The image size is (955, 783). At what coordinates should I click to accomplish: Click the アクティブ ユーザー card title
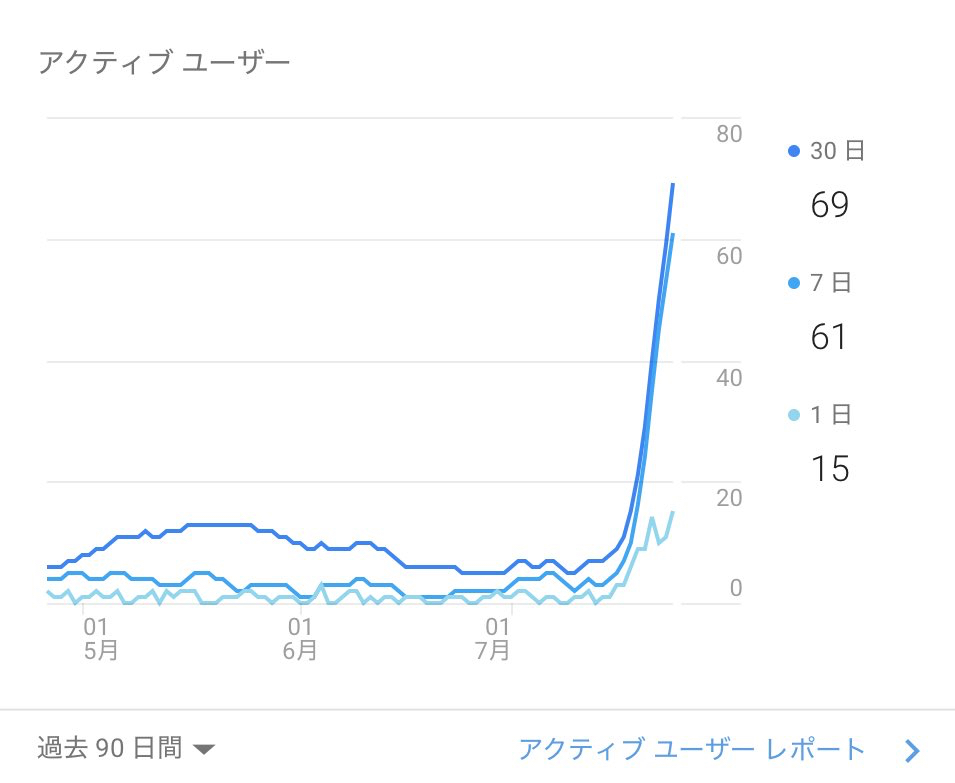point(164,63)
